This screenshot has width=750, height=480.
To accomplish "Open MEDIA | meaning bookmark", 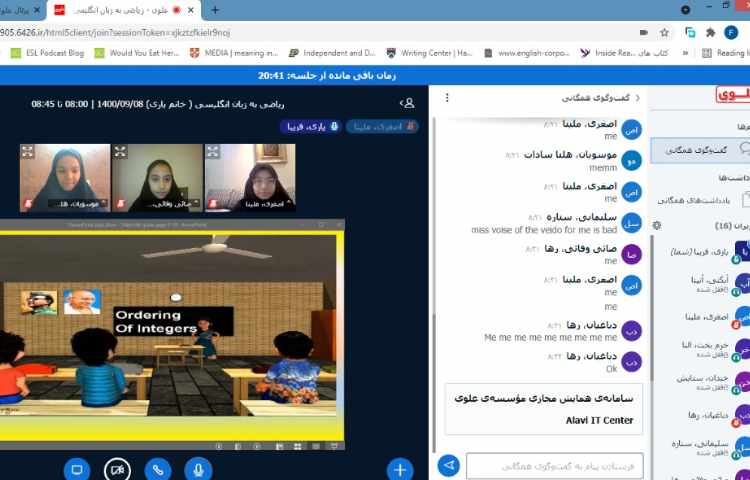I will 234,53.
